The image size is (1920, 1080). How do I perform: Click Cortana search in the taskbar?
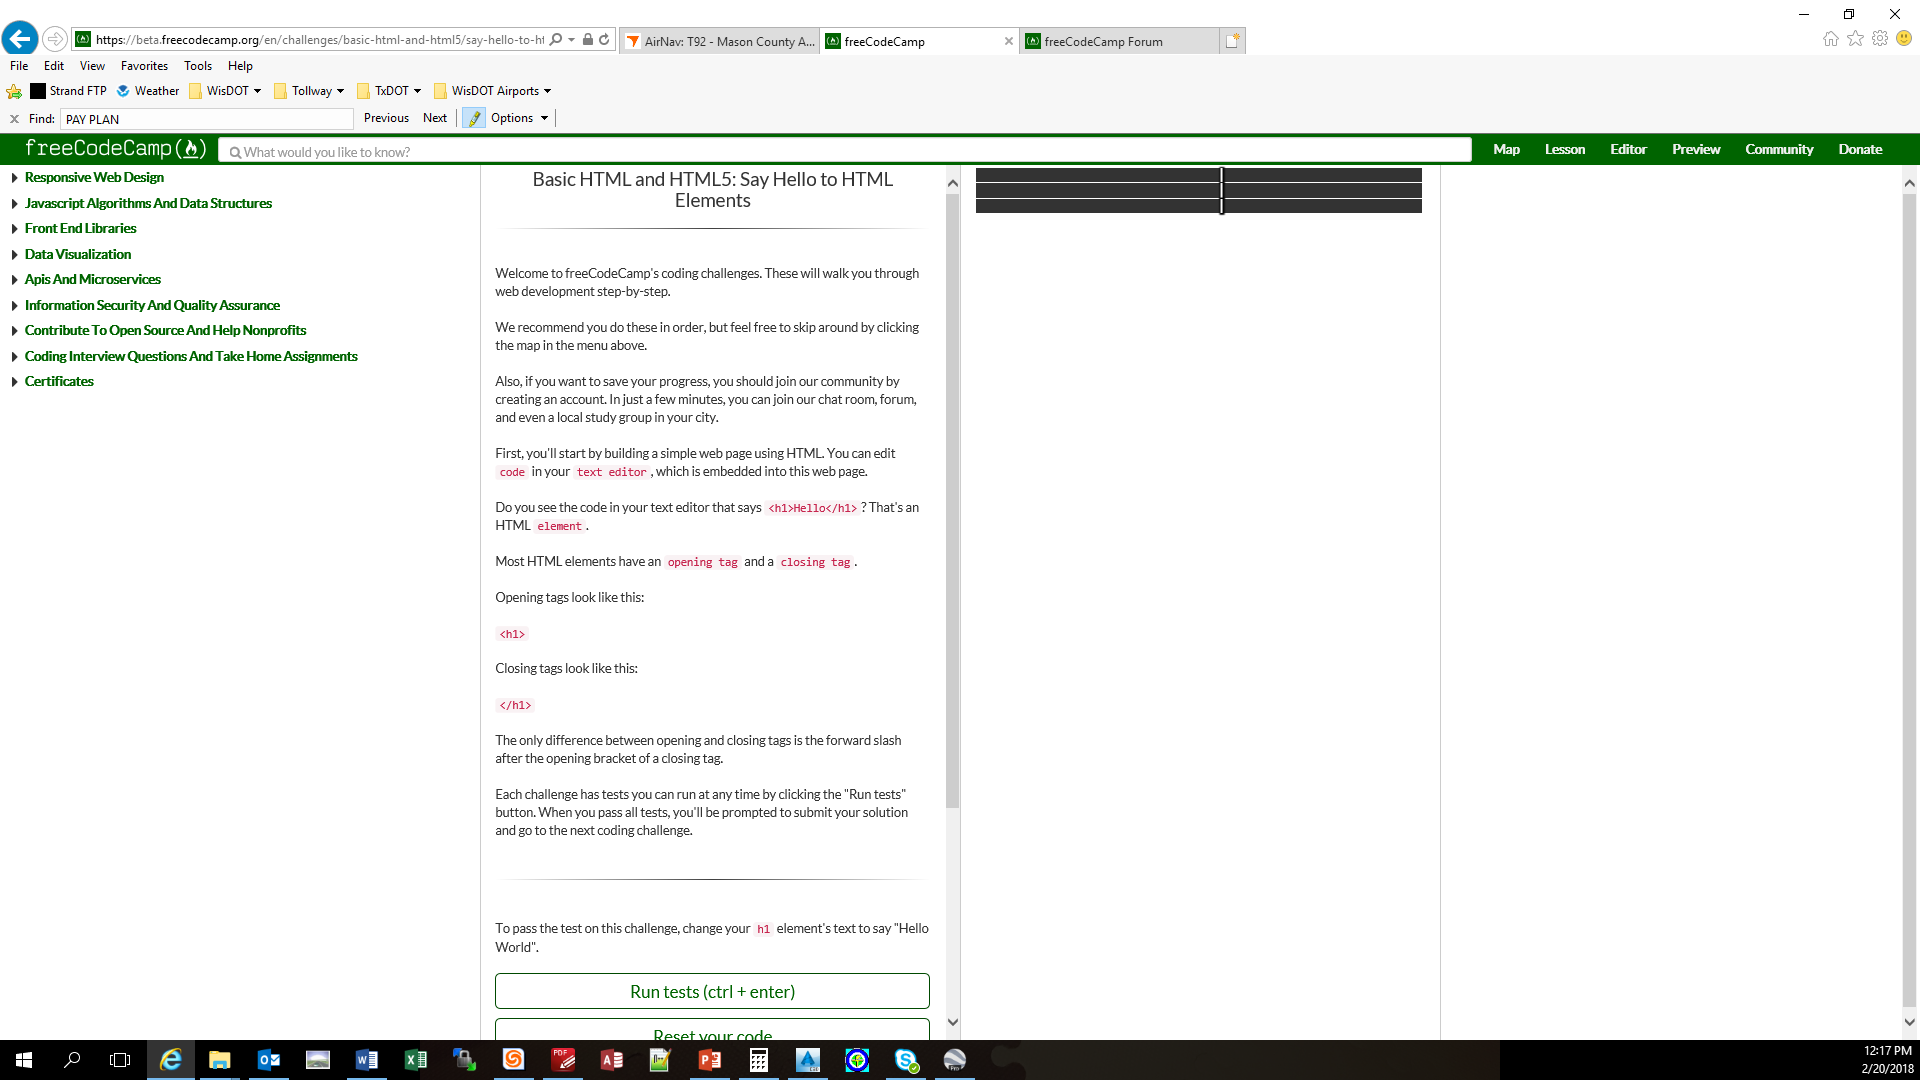(70, 1059)
